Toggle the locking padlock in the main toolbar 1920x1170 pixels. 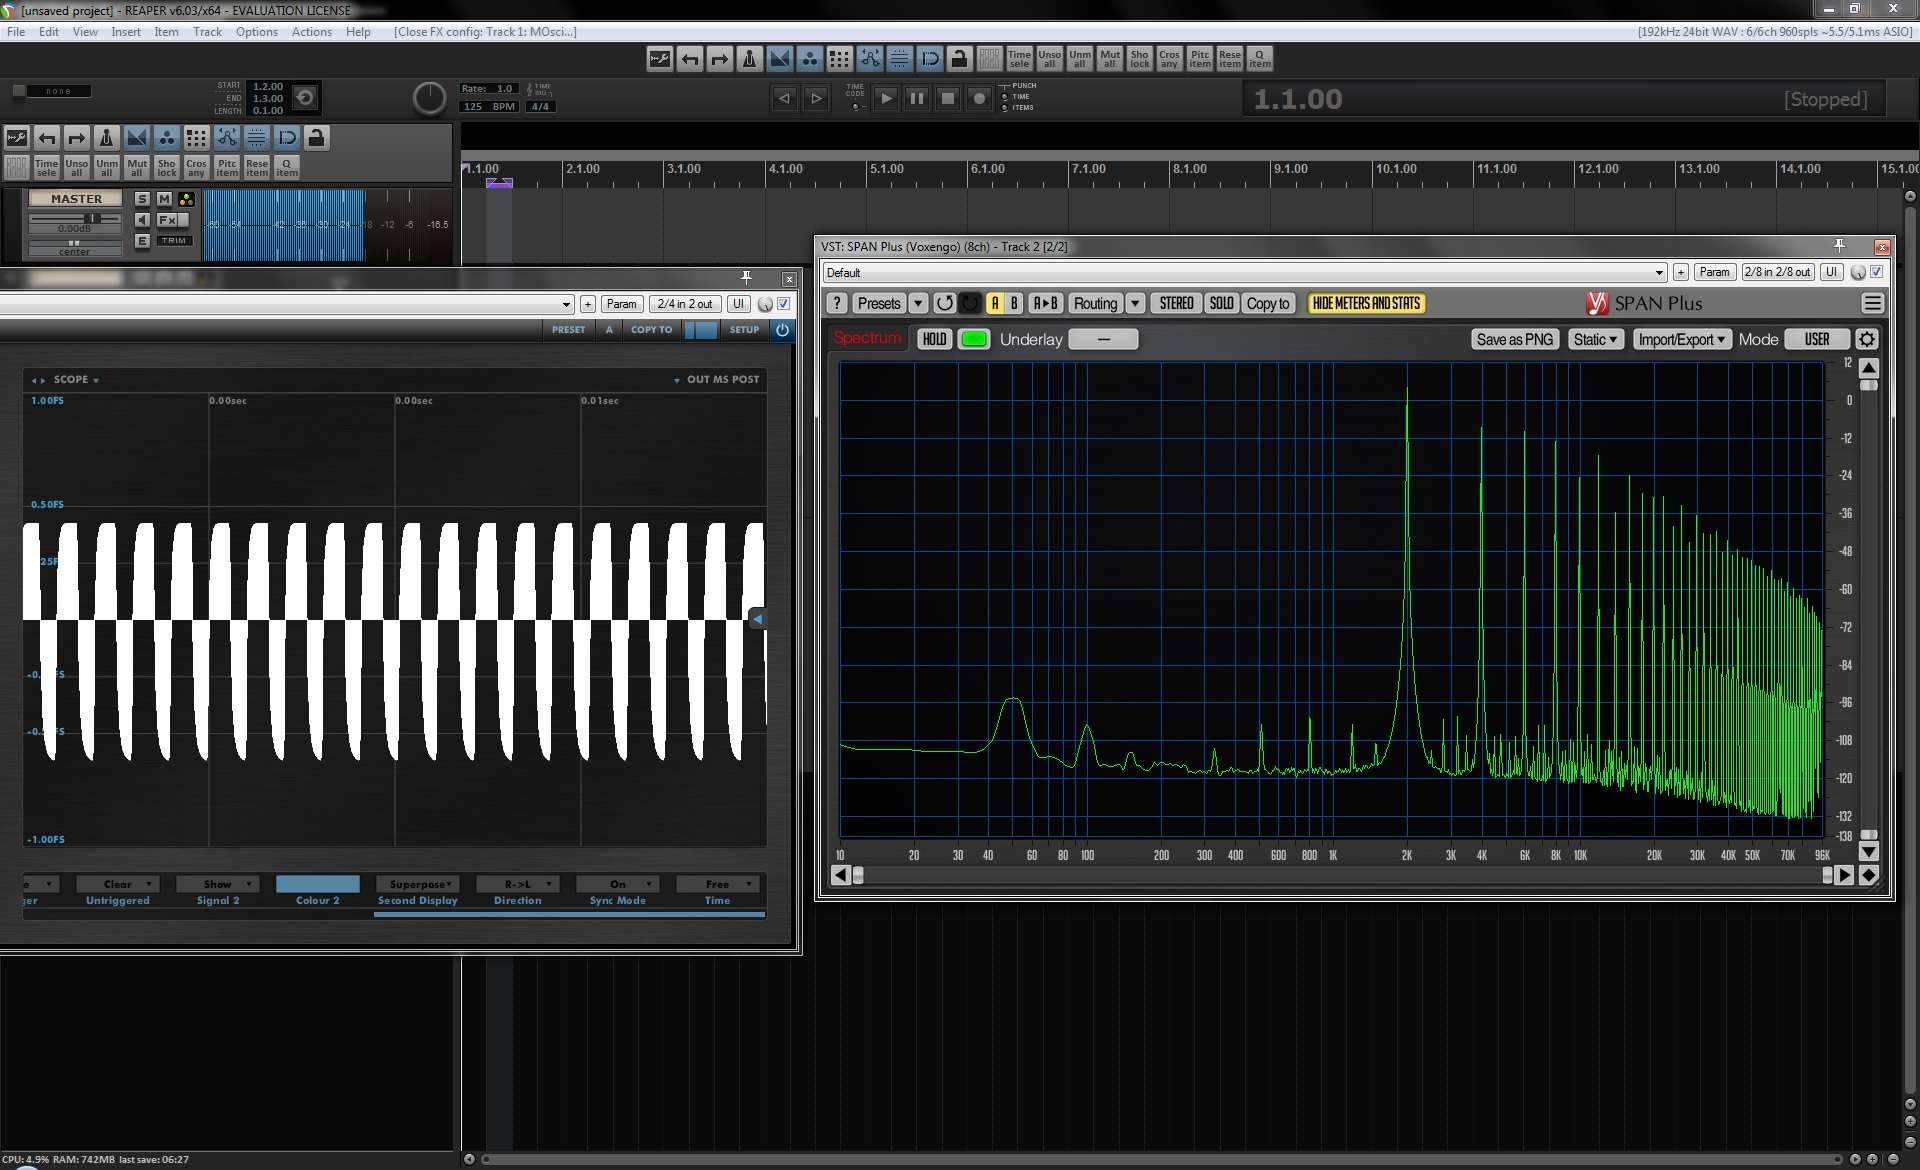(959, 59)
